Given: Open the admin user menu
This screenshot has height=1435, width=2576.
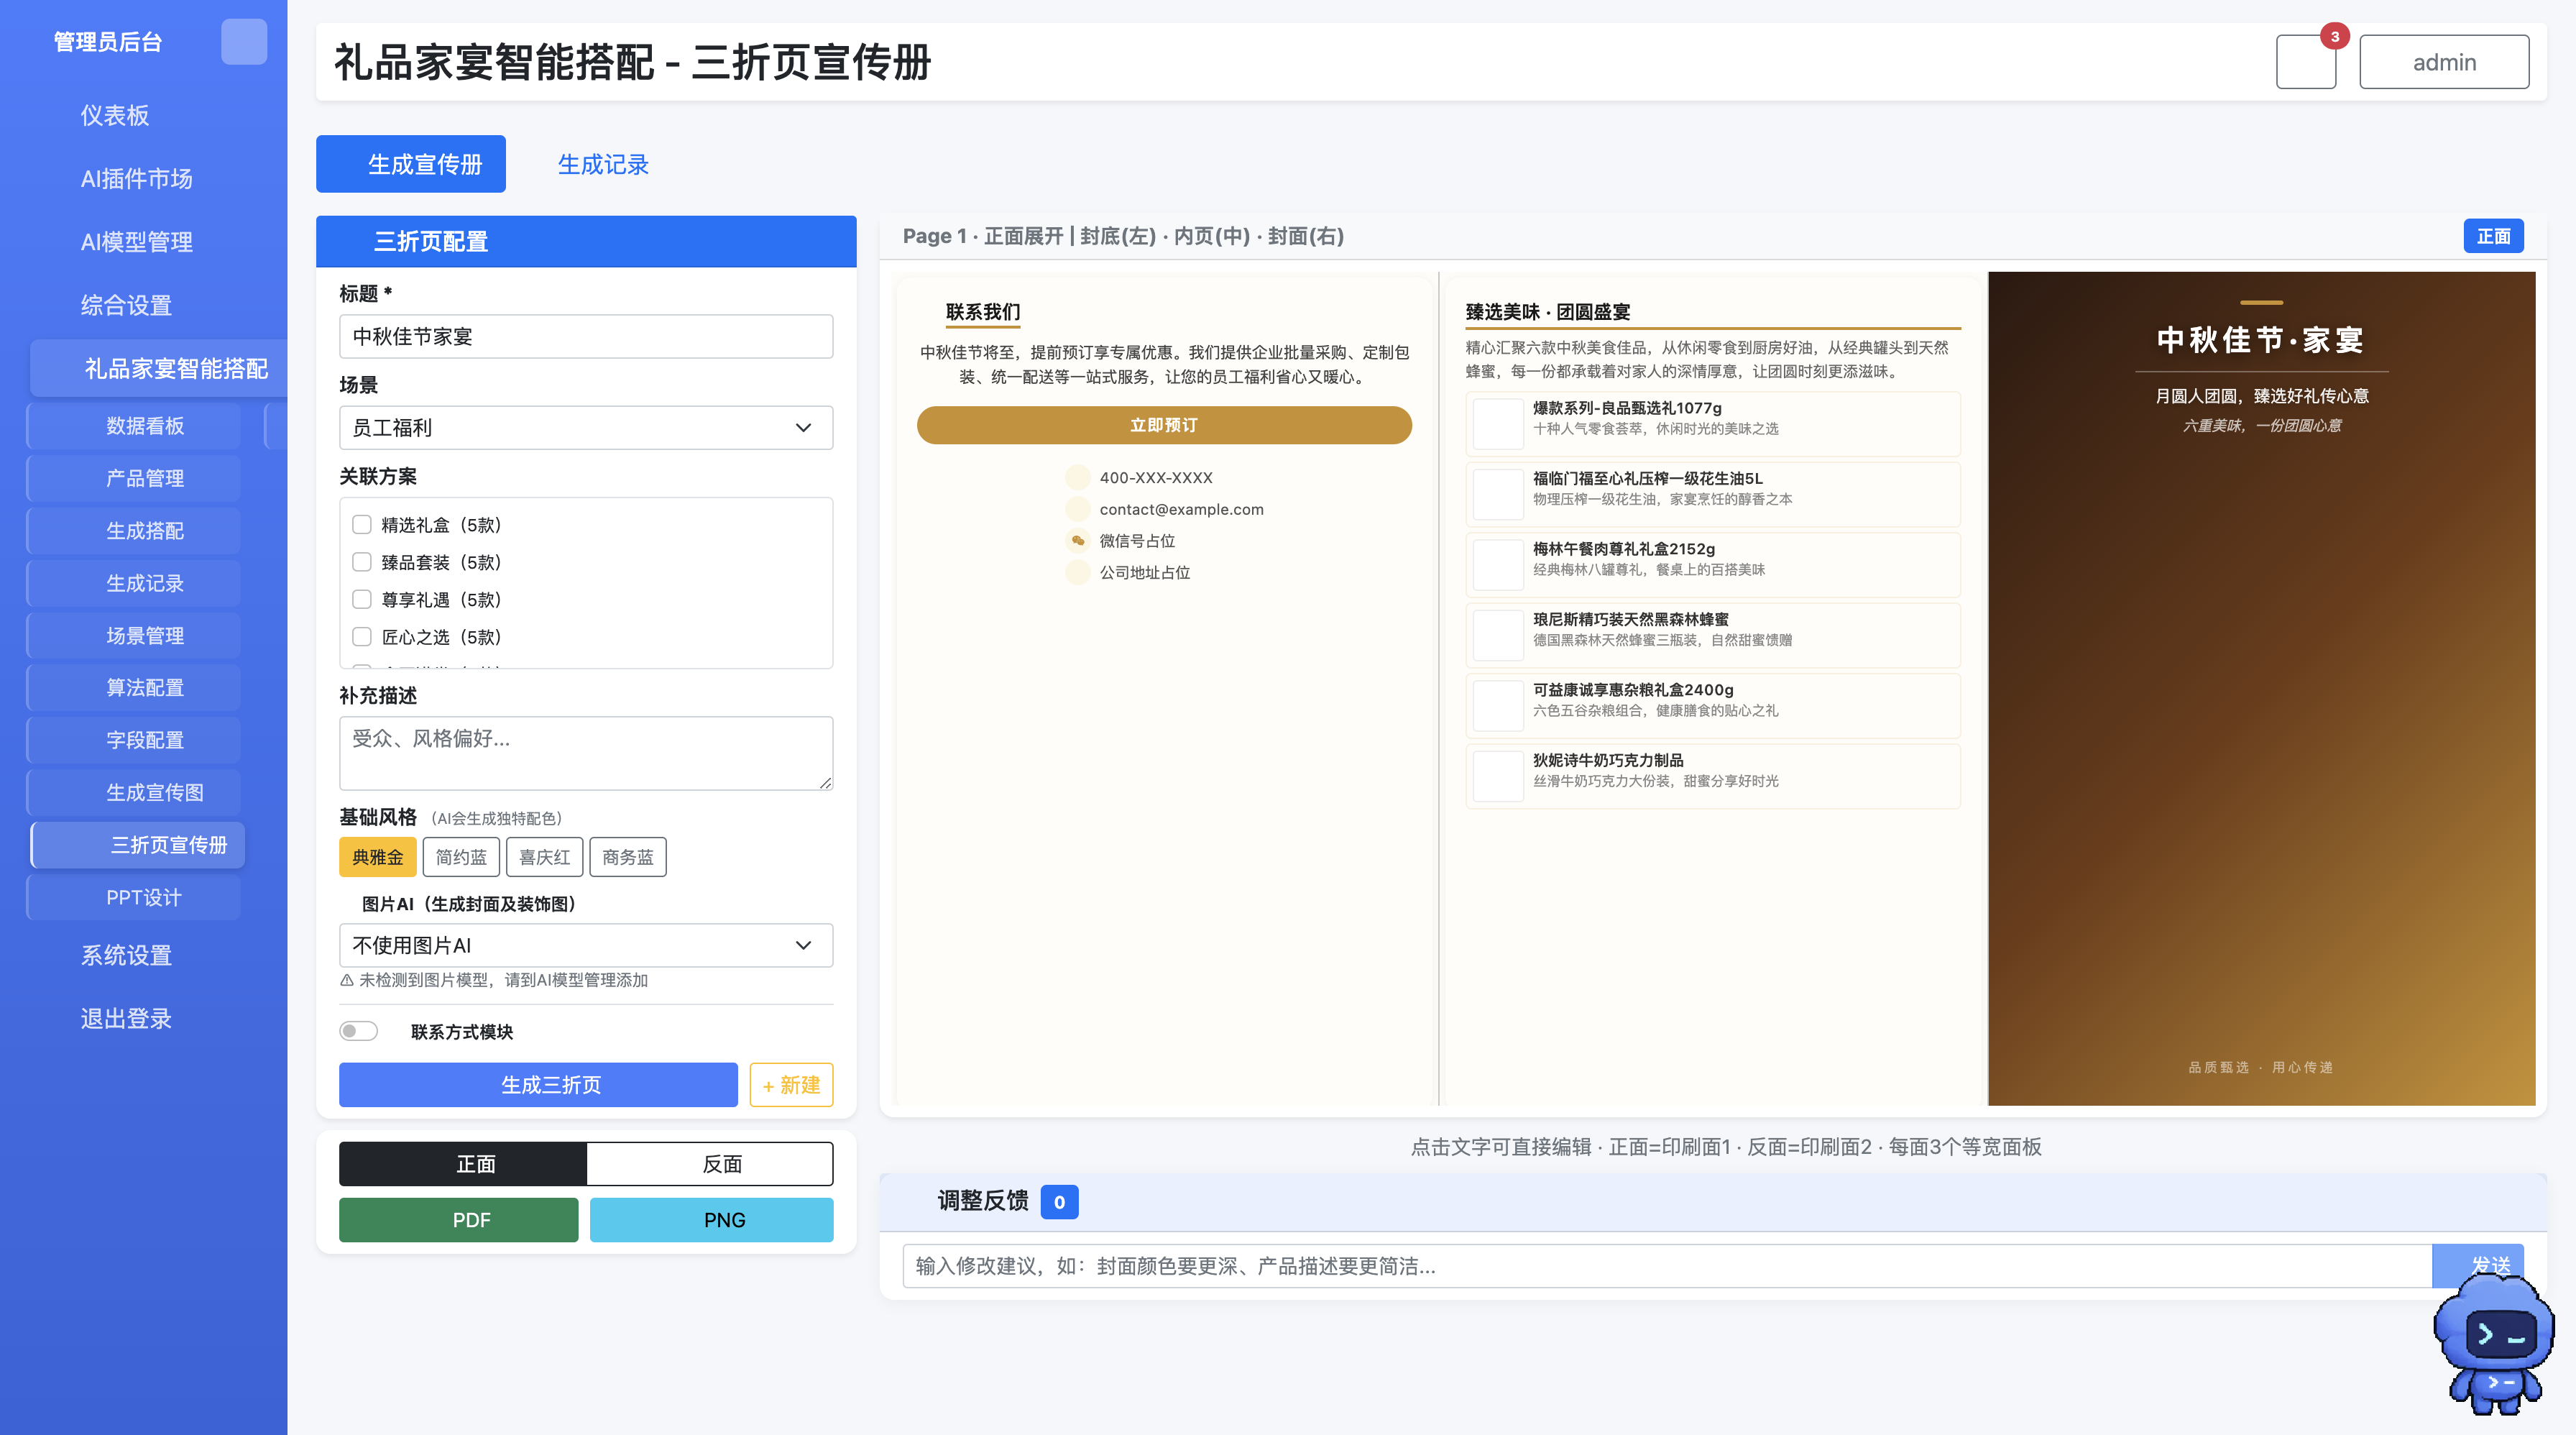Looking at the screenshot, I should tap(2444, 62).
